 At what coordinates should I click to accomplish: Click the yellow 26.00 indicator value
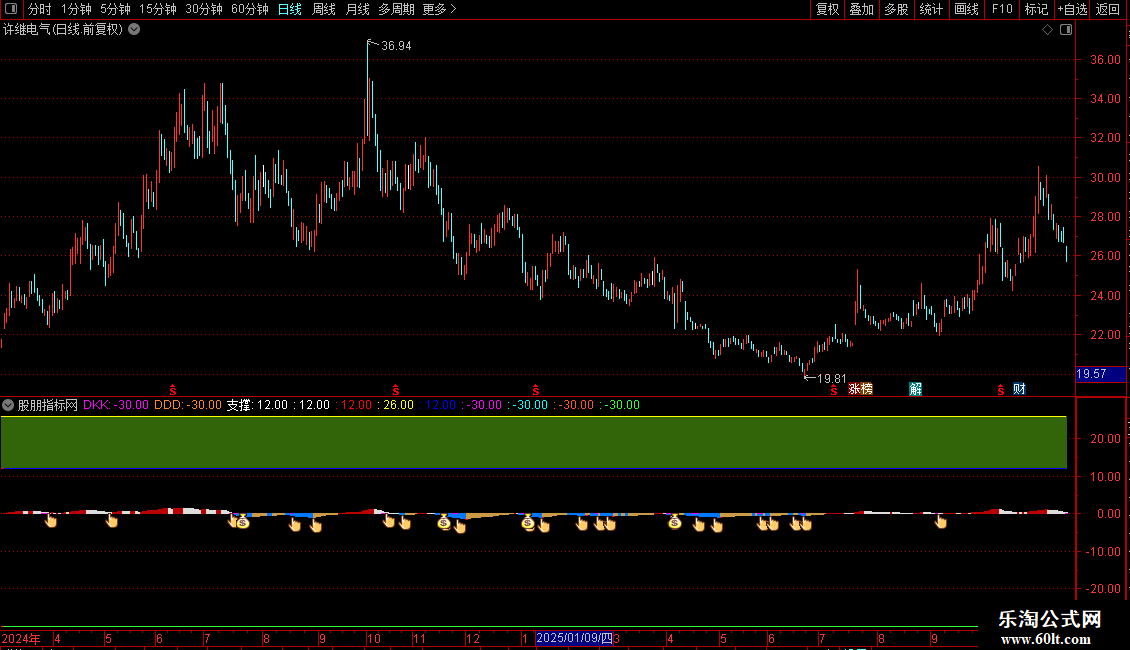pos(399,405)
